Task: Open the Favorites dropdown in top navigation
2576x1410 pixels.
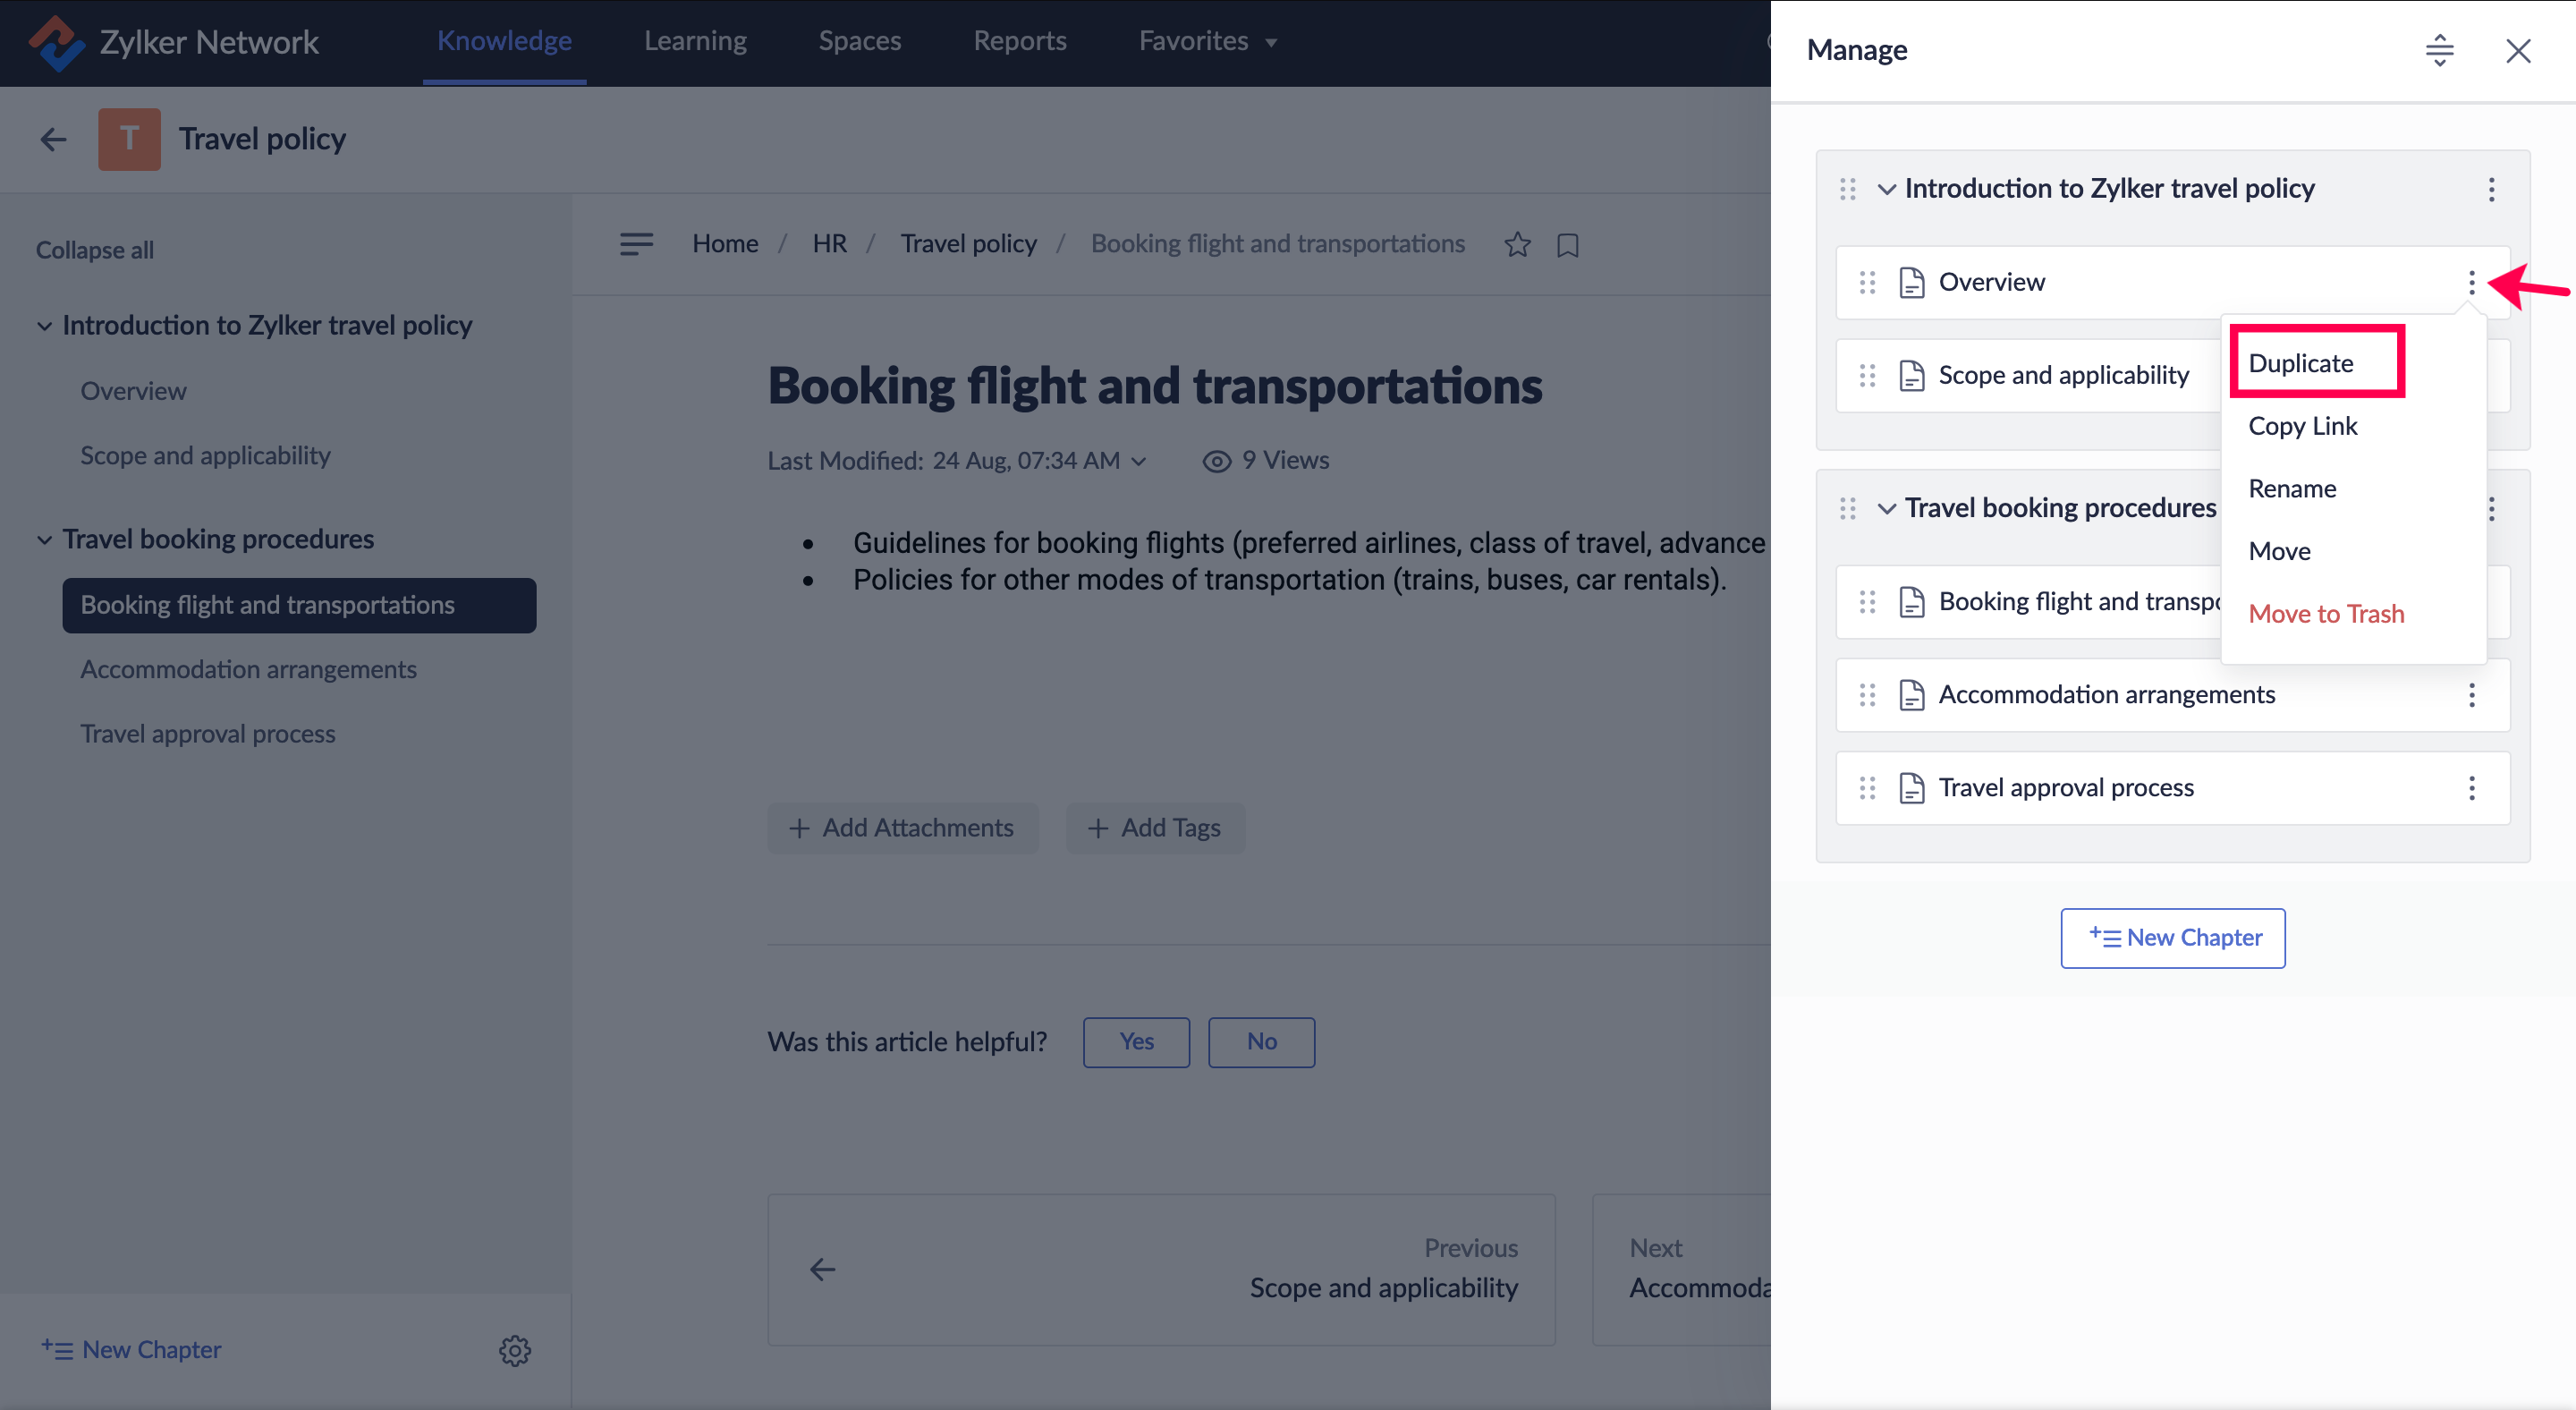Action: [x=1207, y=41]
